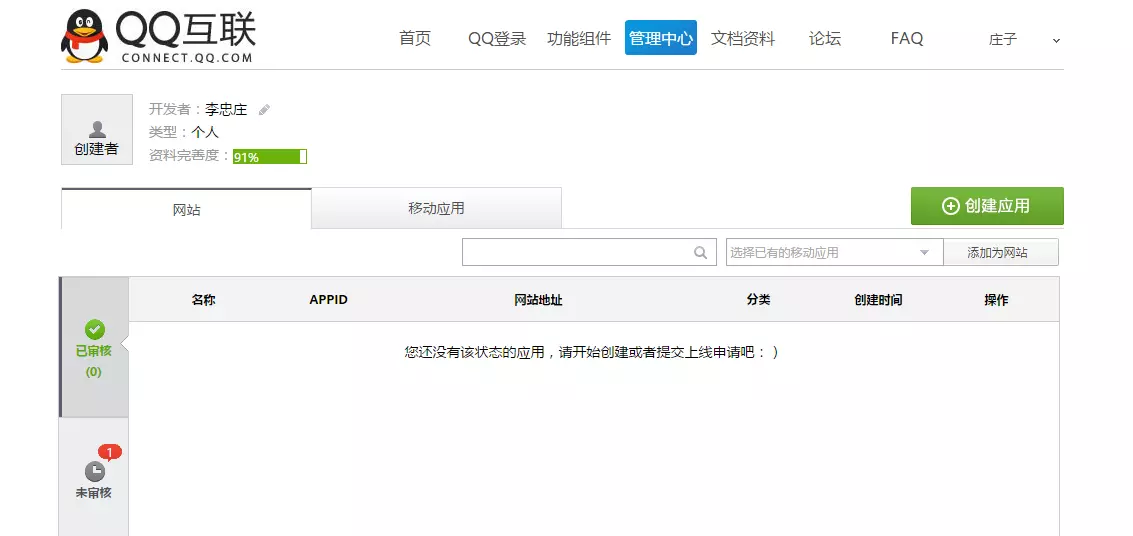Click the magnifier search icon
1133x536 pixels.
coord(700,252)
